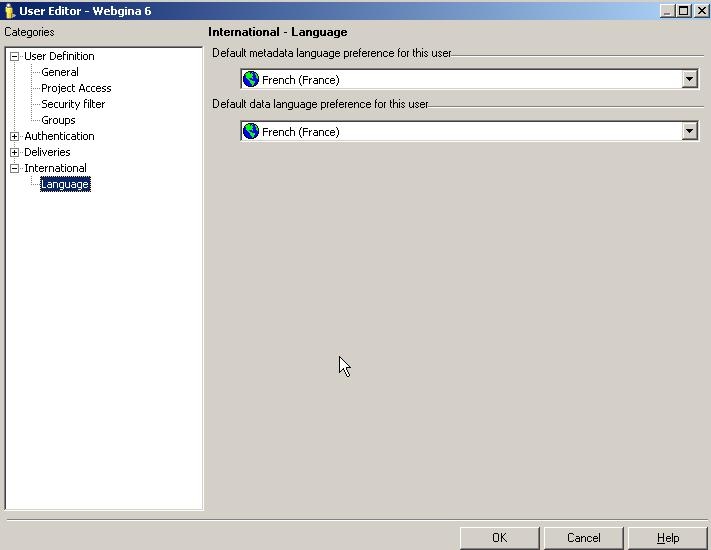Select the Language tree item
The image size is (711, 550).
65,184
